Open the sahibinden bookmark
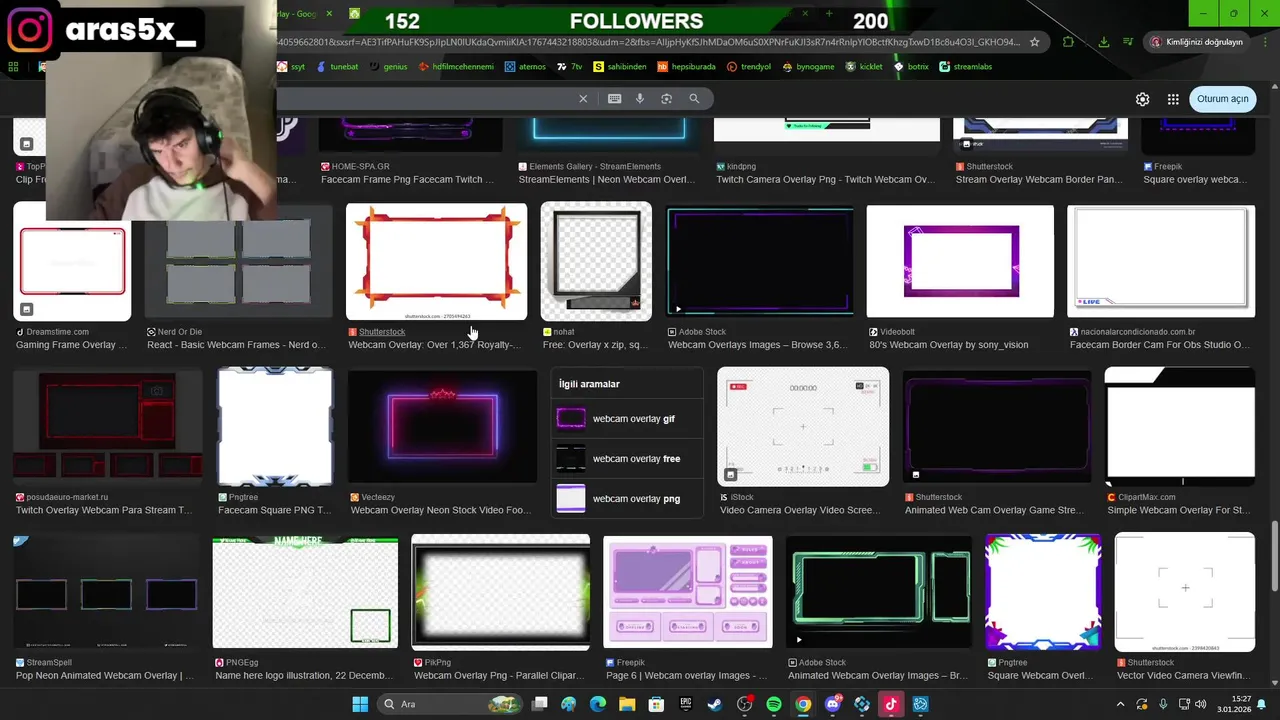The width and height of the screenshot is (1280, 720). point(620,67)
